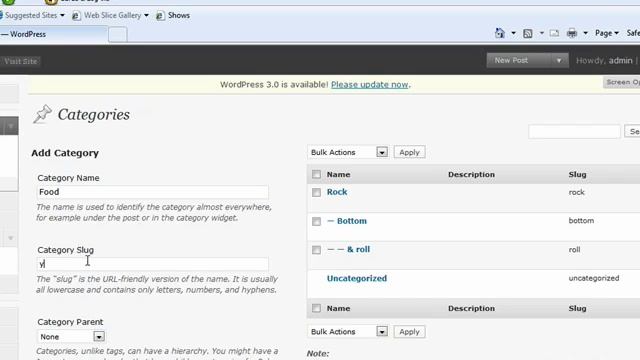Expand the RSS feeds dropdown arrow

542,33
